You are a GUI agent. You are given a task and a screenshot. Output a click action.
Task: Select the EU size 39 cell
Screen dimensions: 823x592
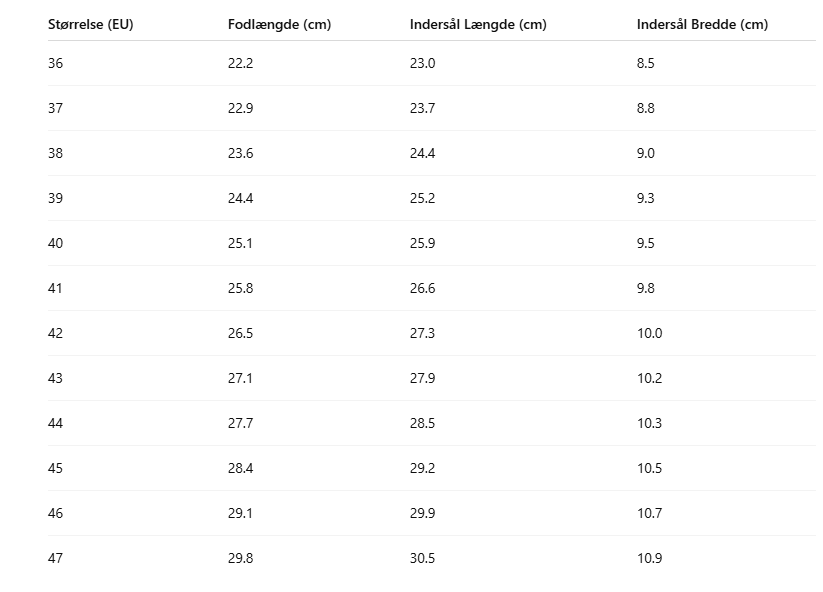click(55, 198)
